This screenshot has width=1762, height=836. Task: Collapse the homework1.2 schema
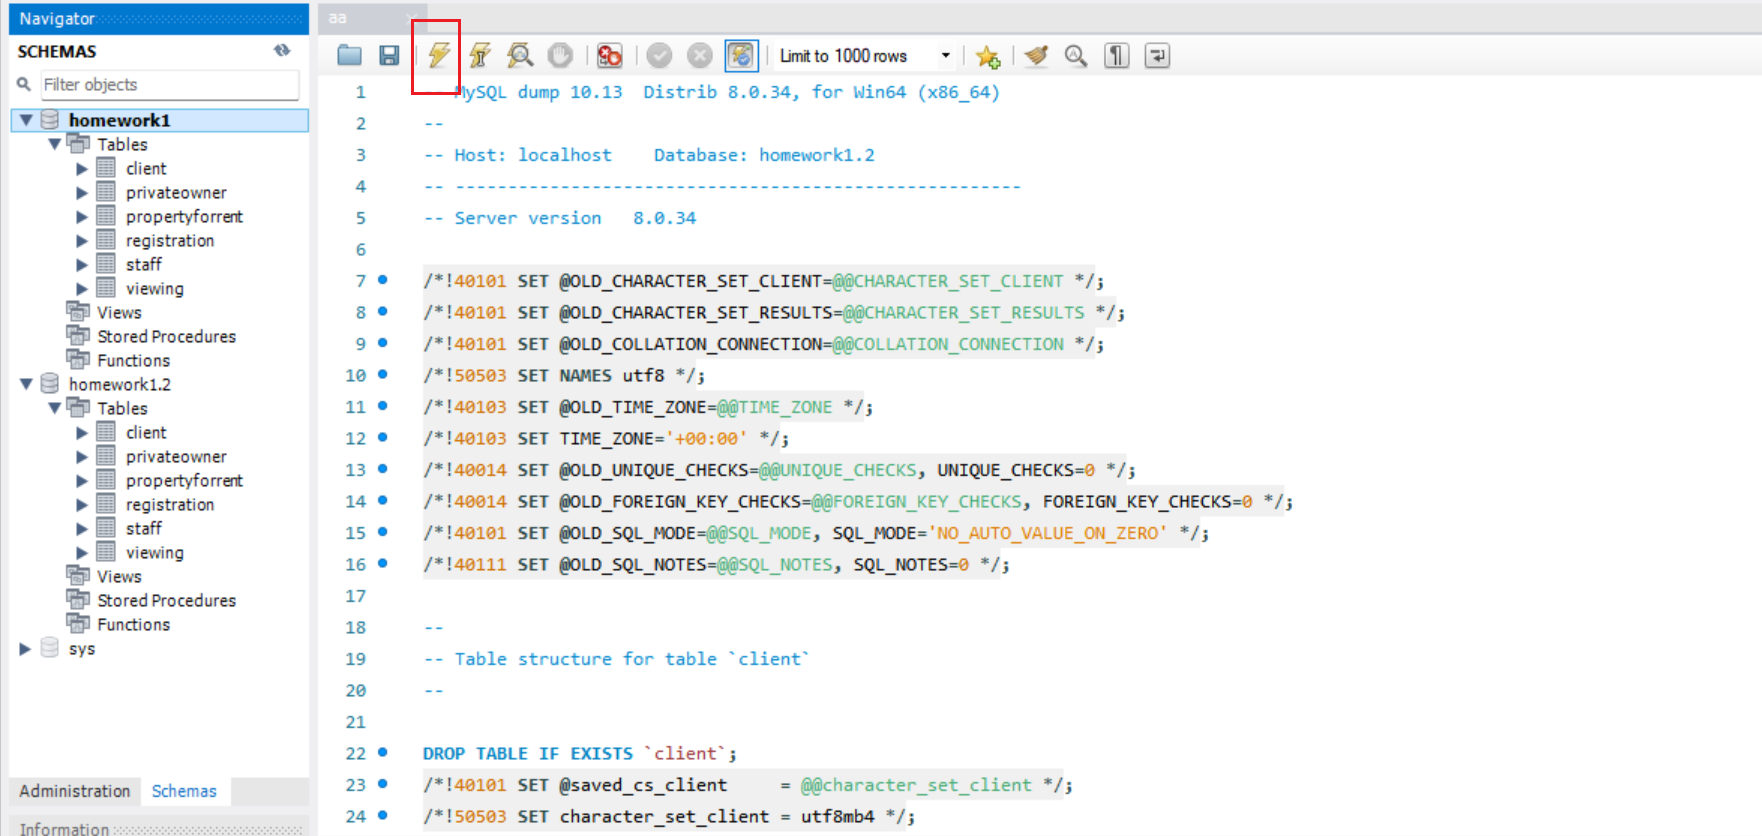coord(27,384)
